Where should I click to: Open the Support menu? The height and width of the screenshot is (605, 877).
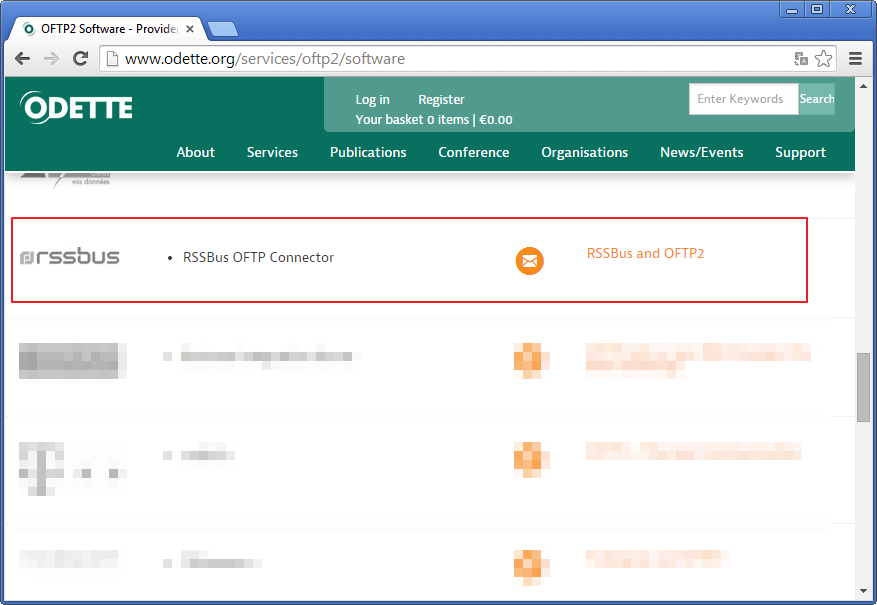(800, 152)
